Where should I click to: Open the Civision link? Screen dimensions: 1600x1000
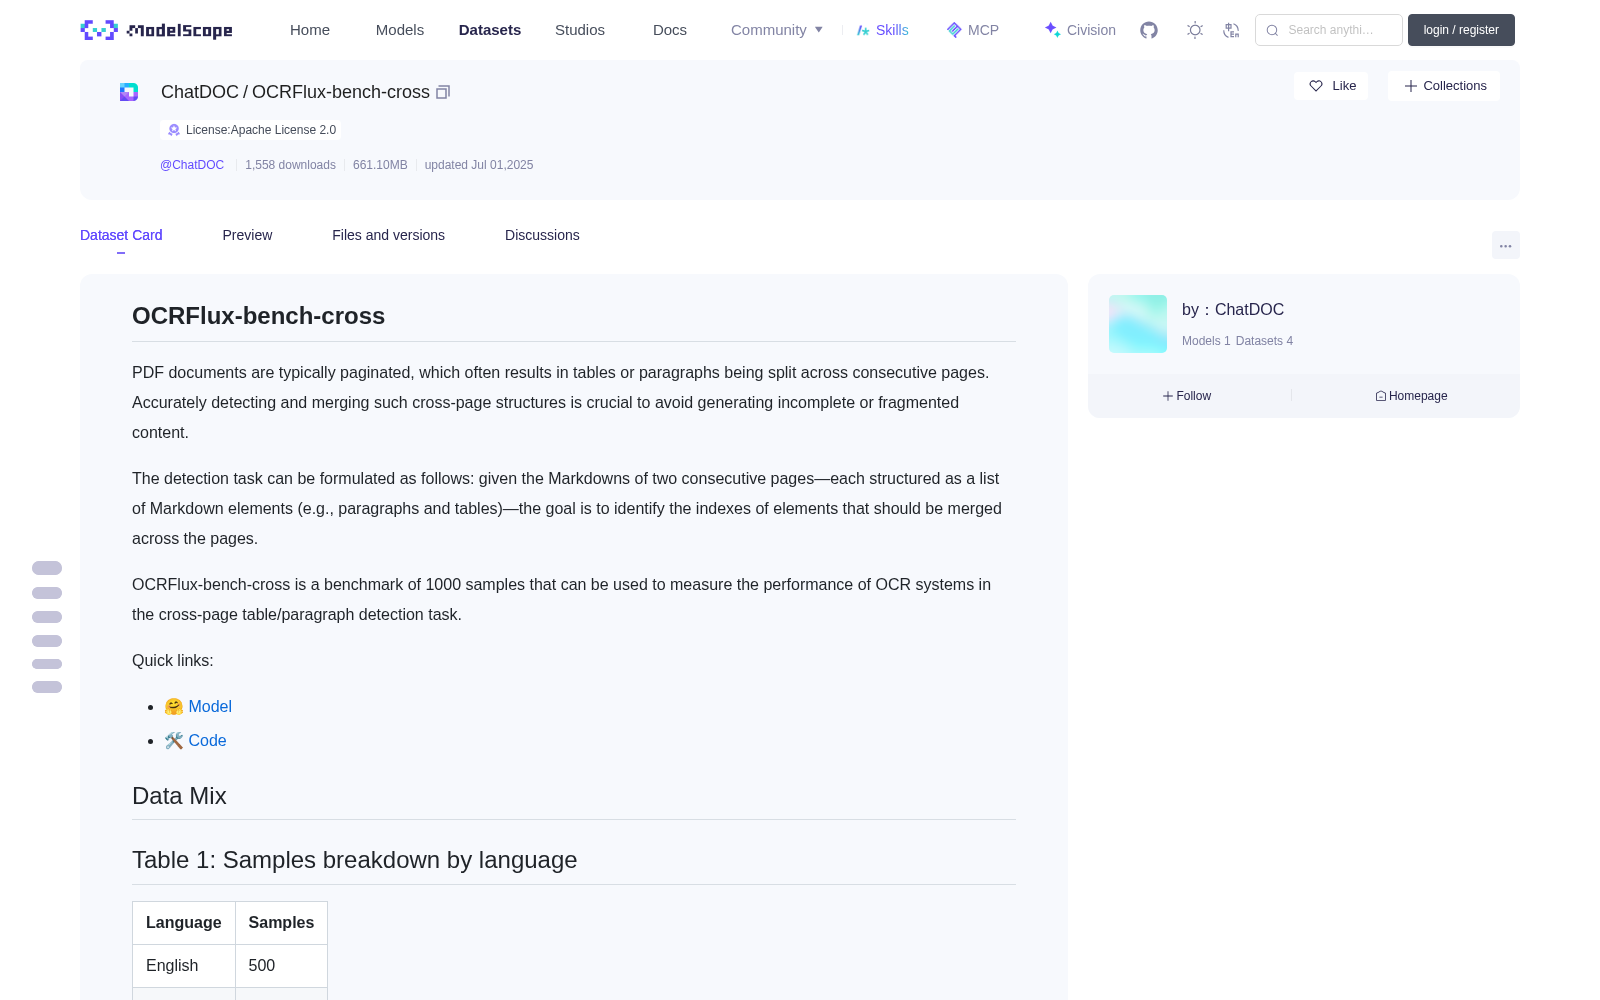[x=1080, y=30]
